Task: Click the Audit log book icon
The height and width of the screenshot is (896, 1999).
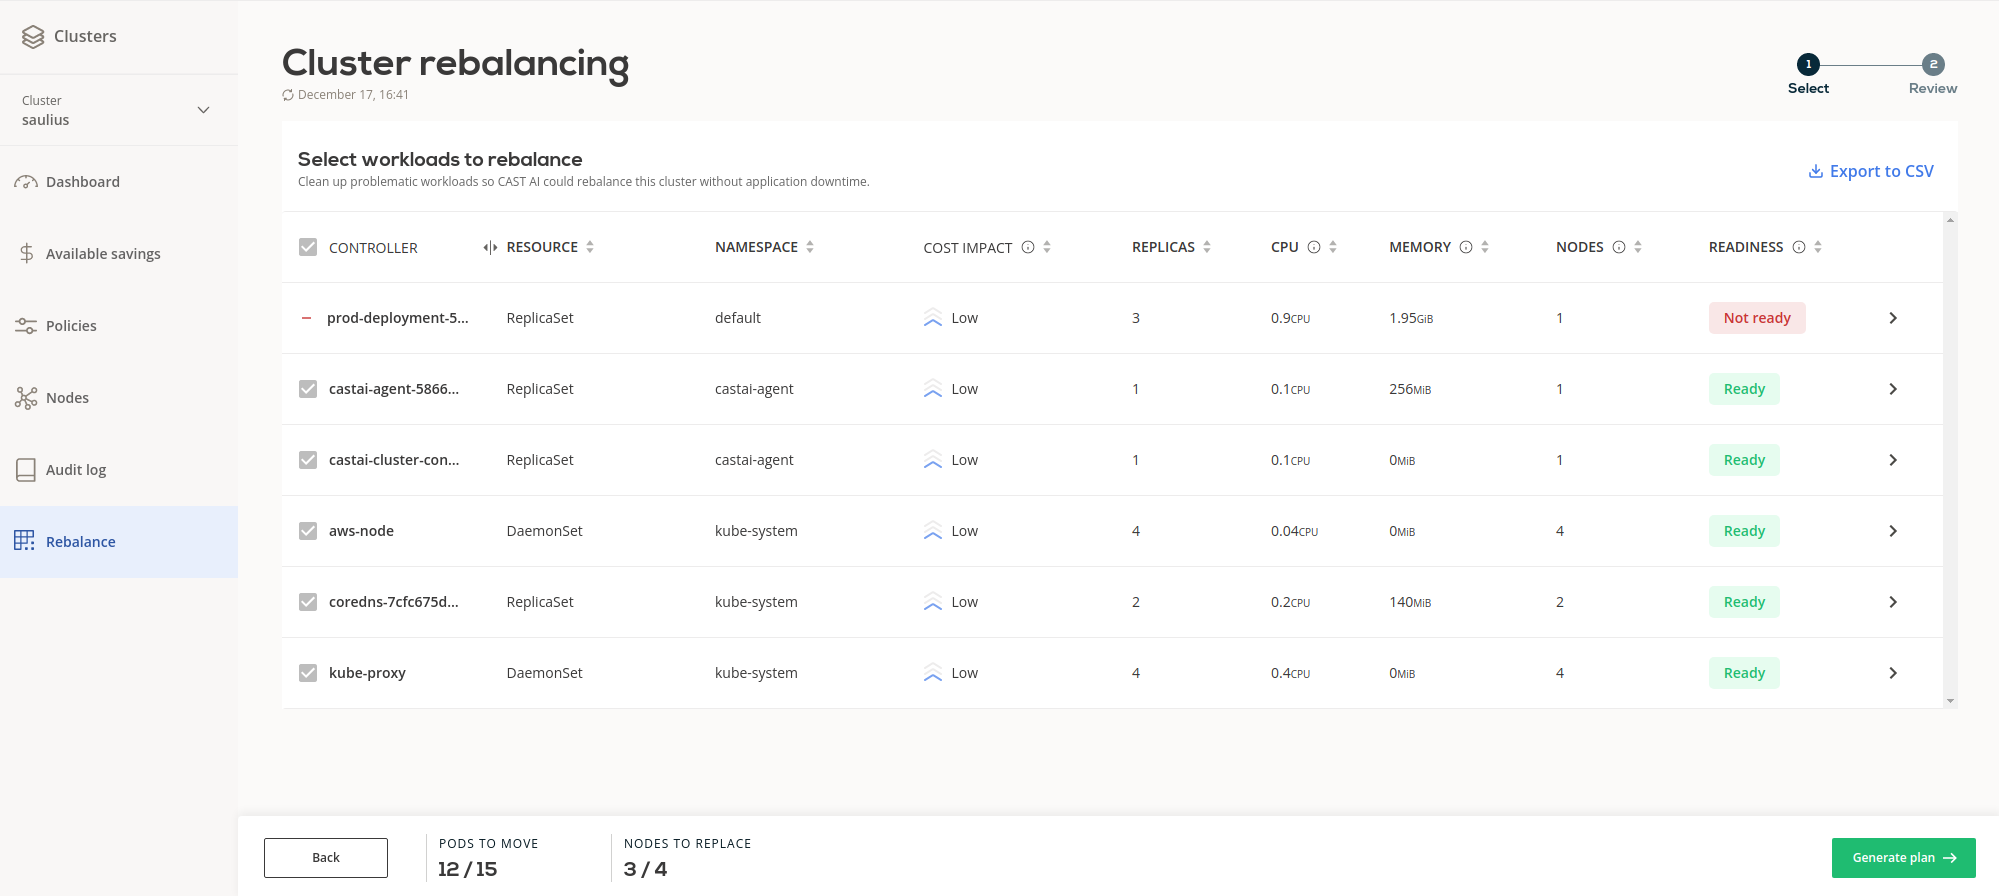Action: coord(26,470)
